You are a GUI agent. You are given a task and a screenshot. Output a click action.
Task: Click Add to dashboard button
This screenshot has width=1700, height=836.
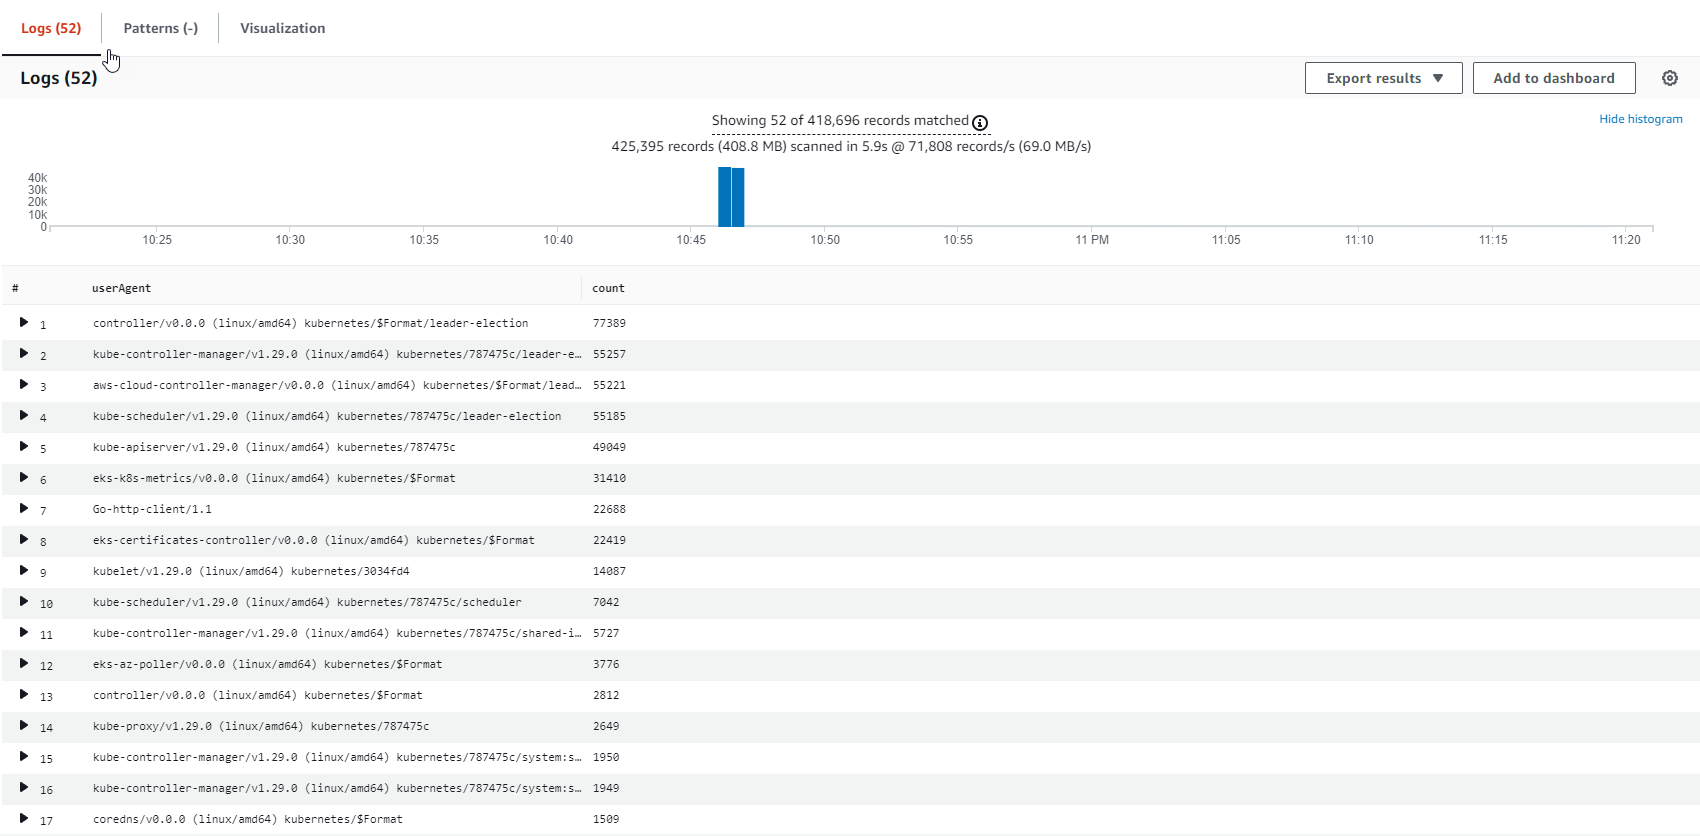click(x=1554, y=78)
